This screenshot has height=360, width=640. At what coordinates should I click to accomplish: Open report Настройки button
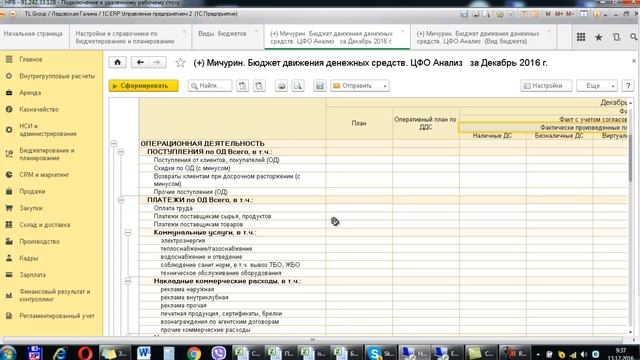(x=546, y=86)
